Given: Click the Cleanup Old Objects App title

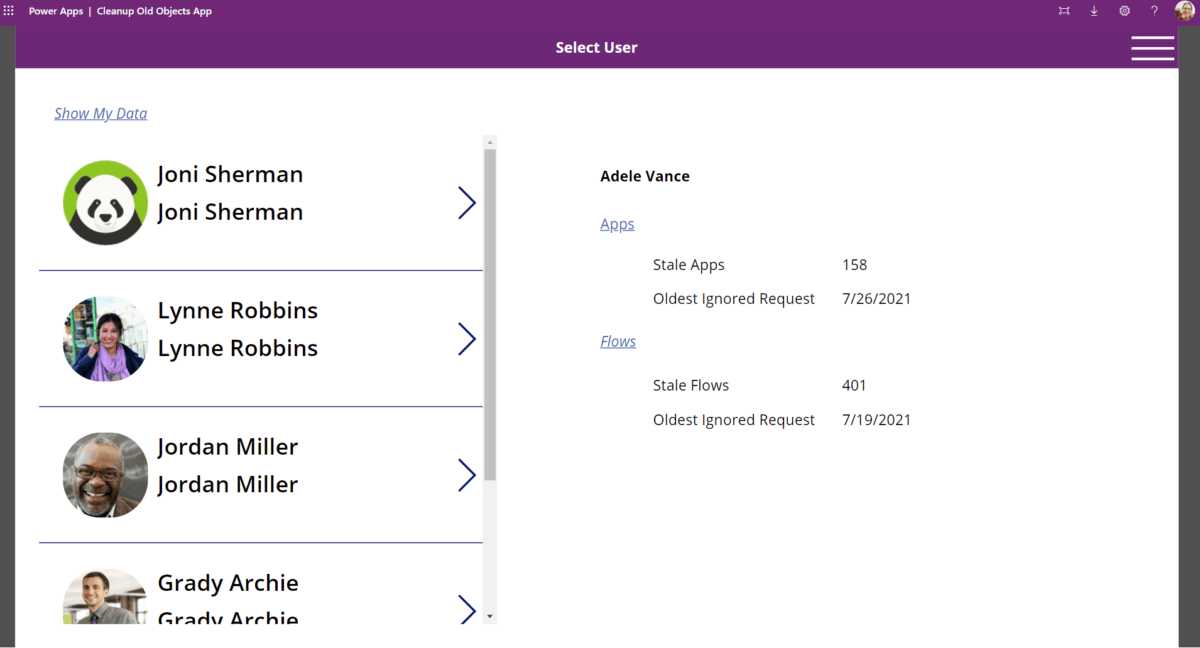Looking at the screenshot, I should coord(154,10).
